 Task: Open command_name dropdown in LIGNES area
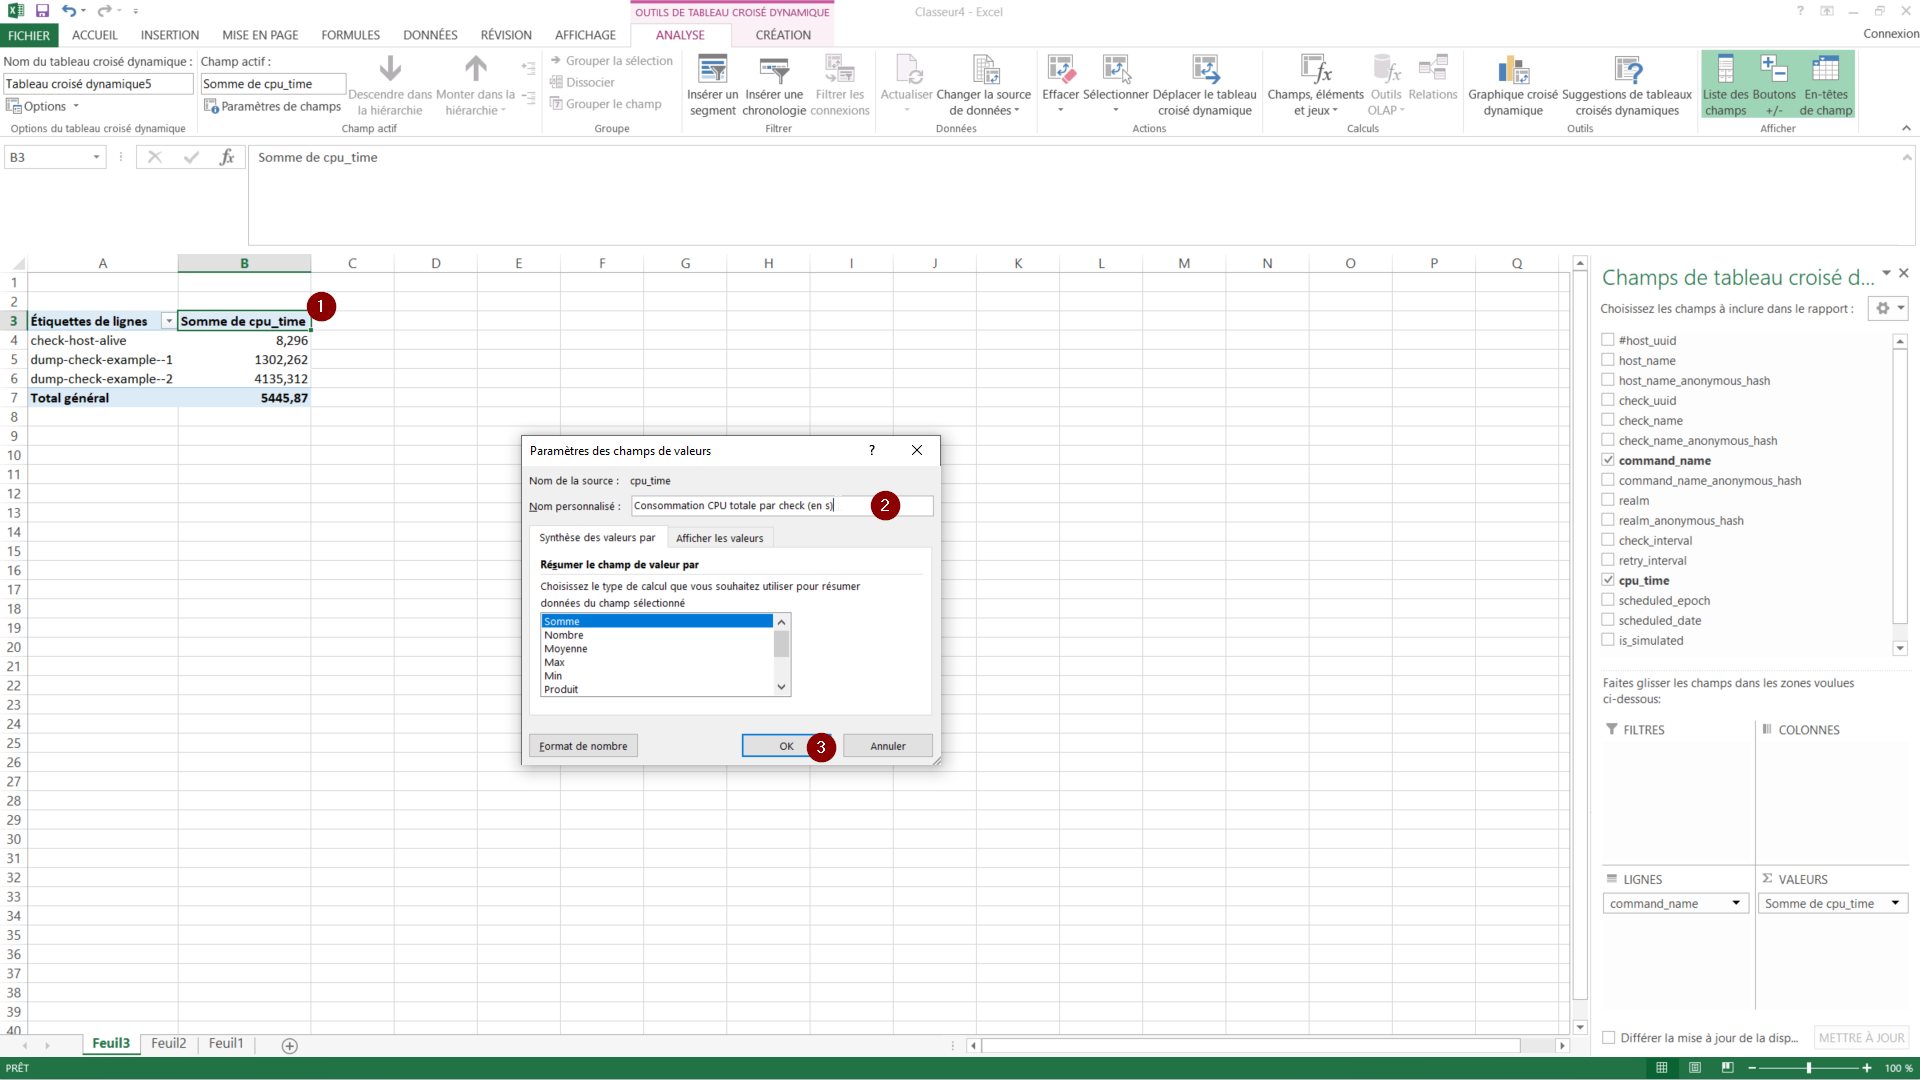pos(1735,903)
